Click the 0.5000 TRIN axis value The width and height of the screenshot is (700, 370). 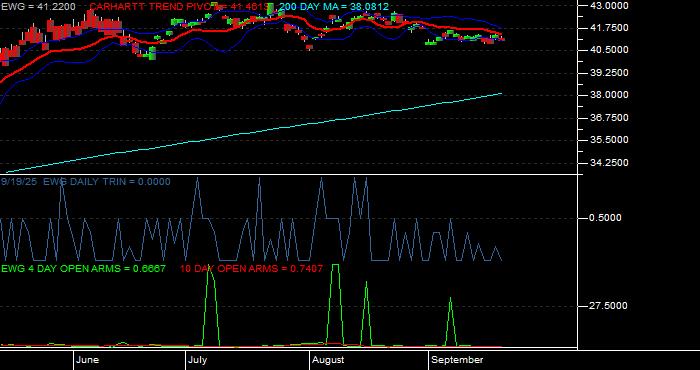click(x=605, y=218)
